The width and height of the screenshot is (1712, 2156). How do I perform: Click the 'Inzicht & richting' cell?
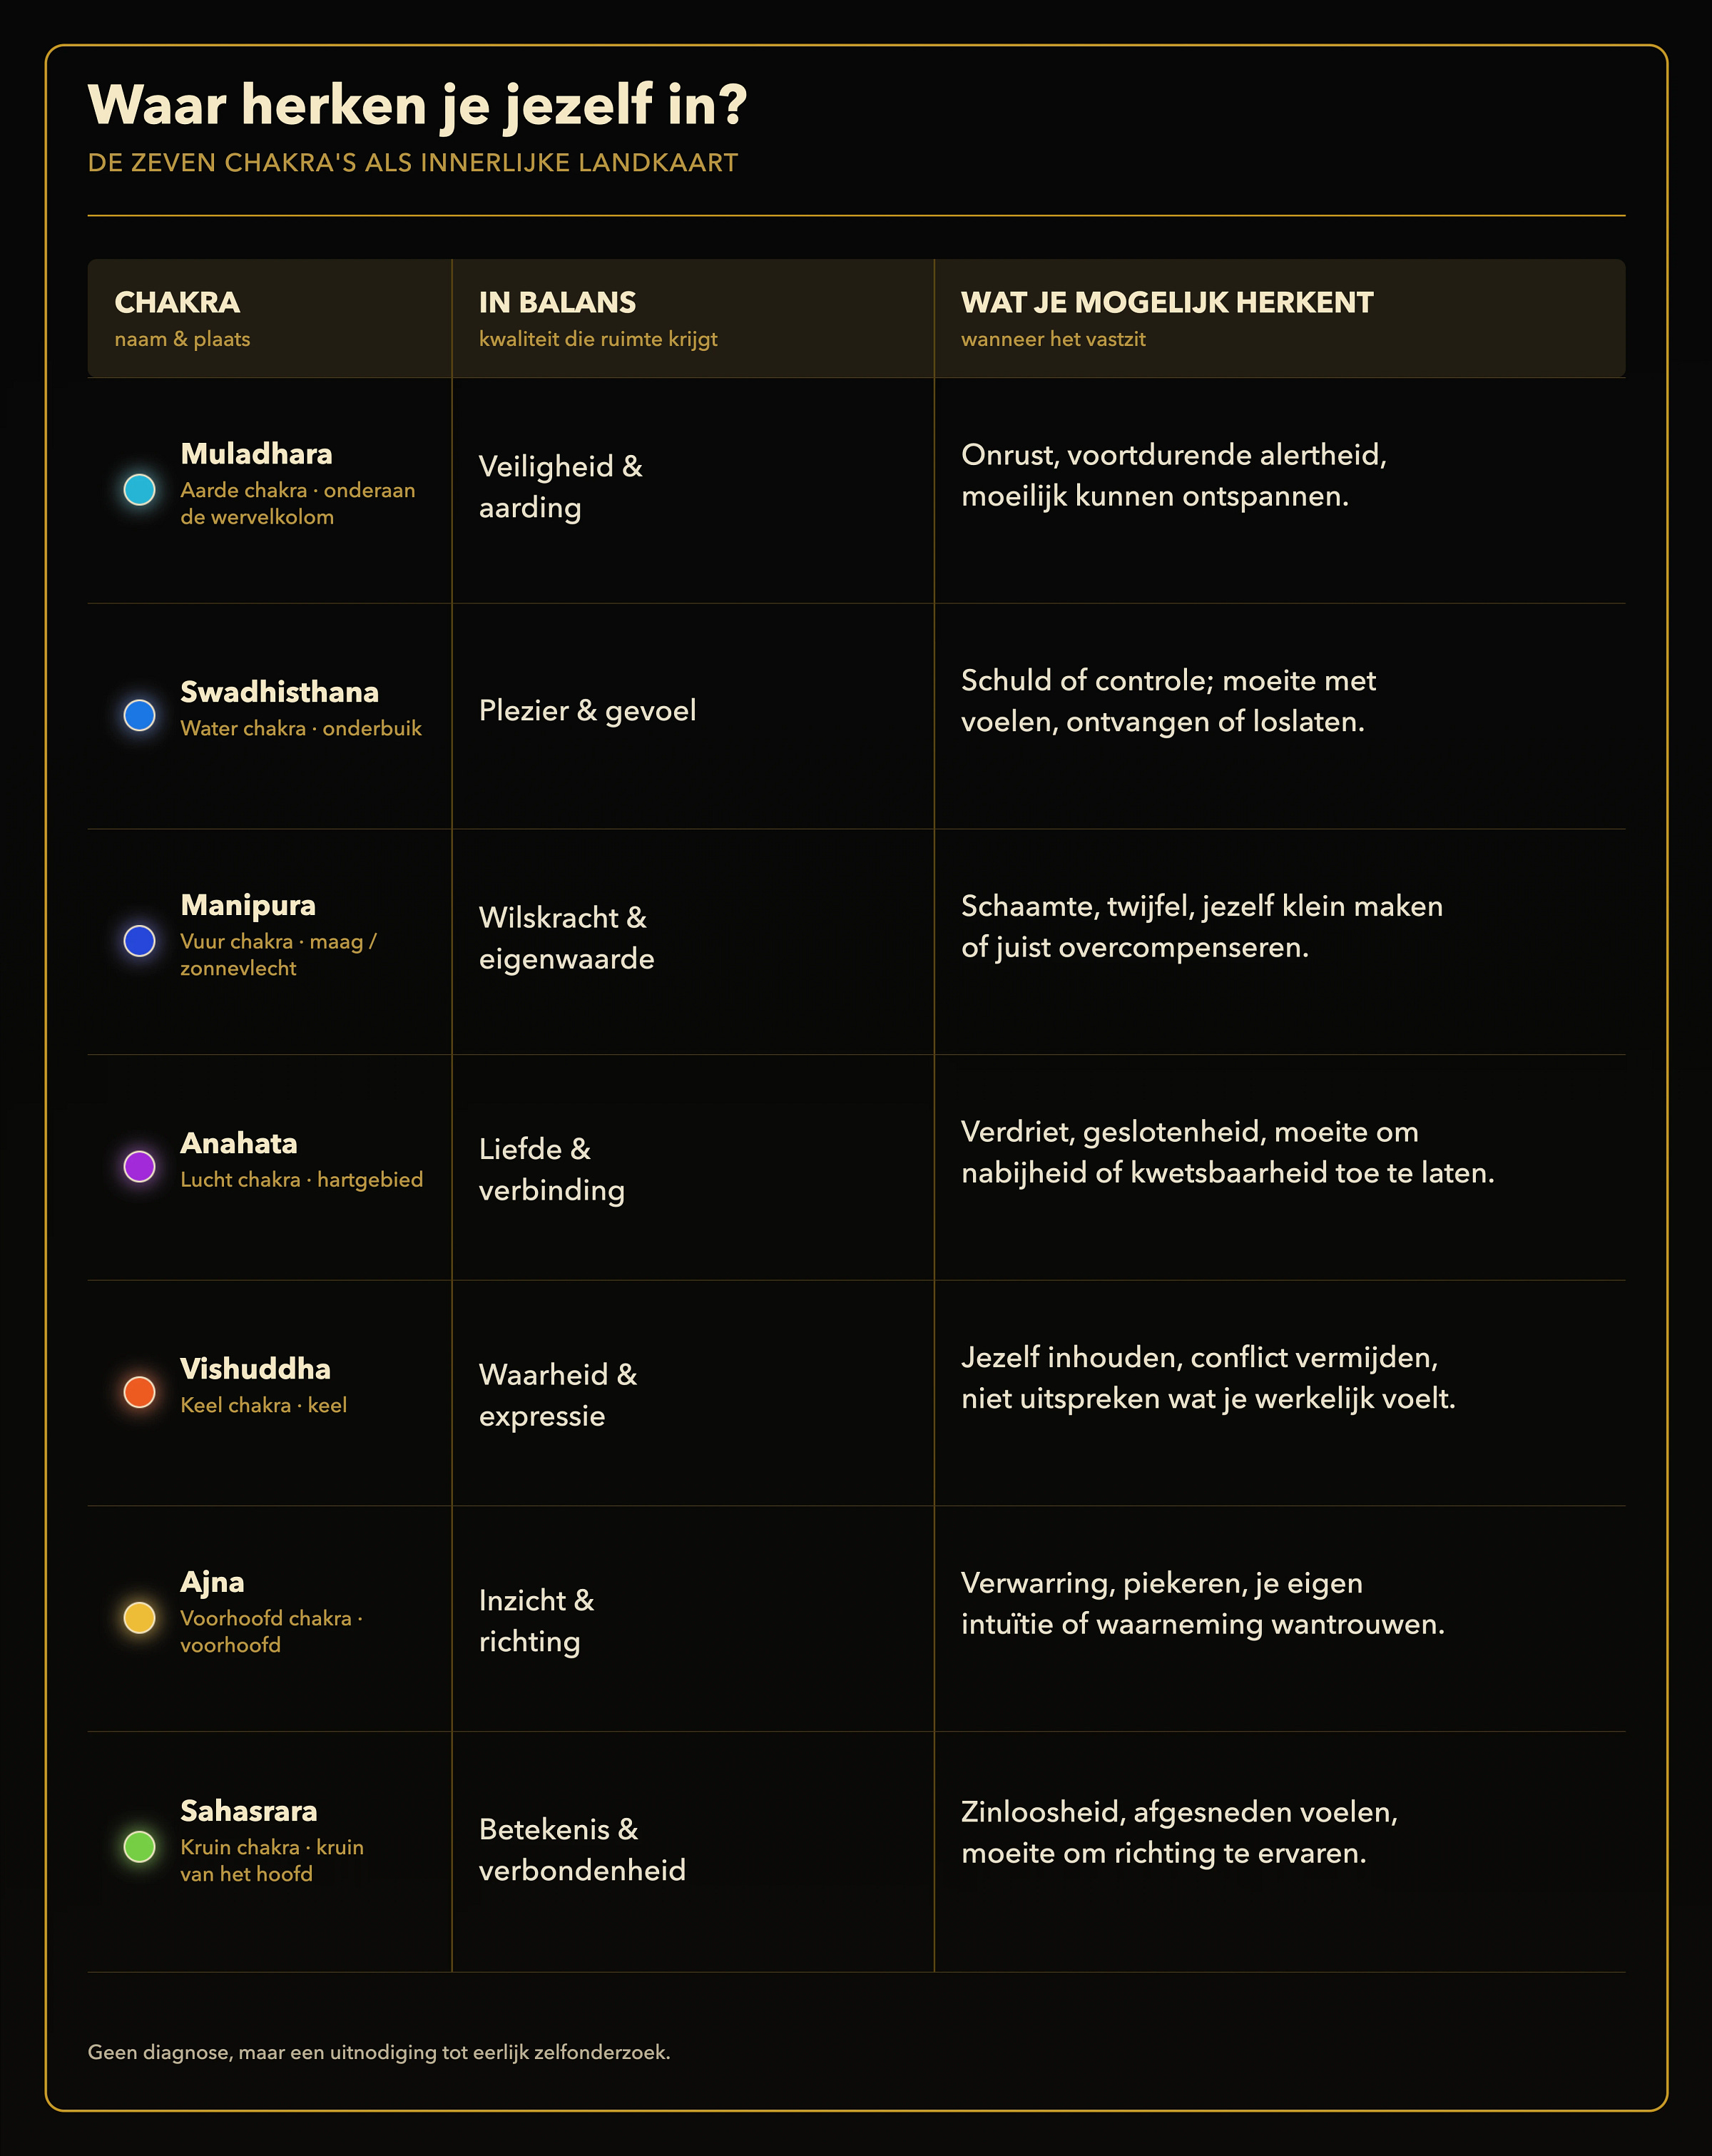(537, 1621)
